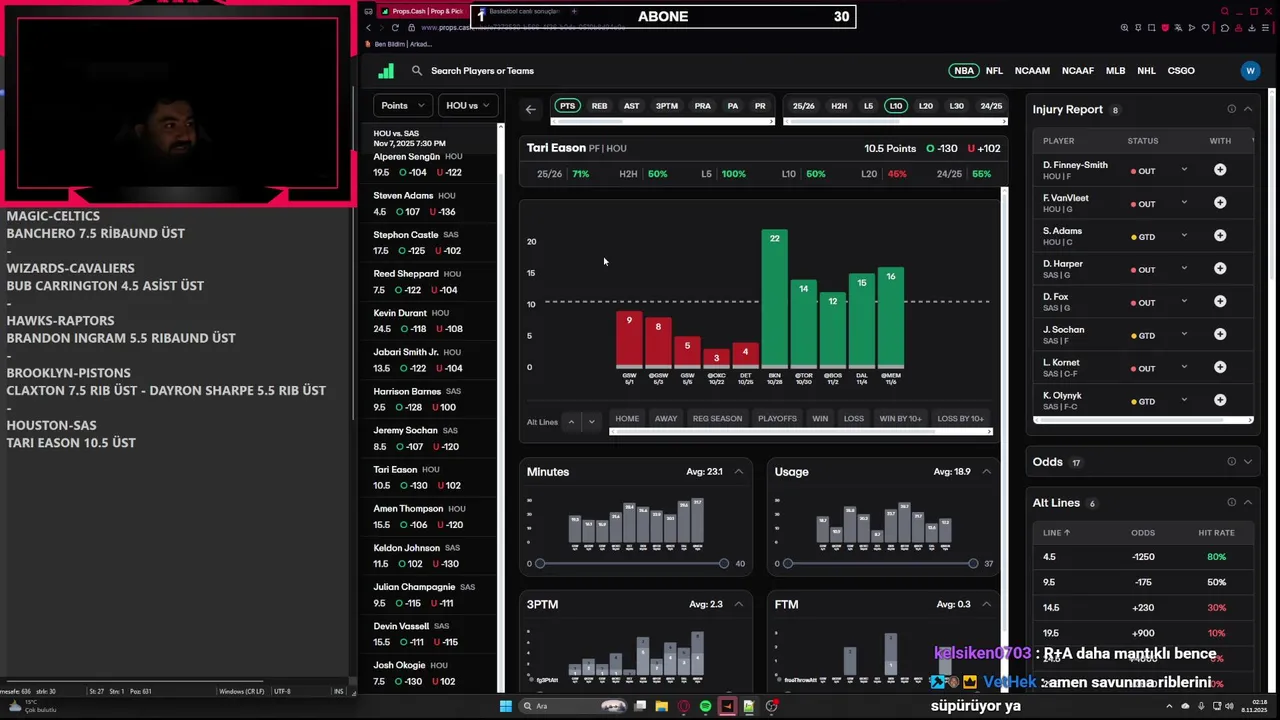Screen dimensions: 1280x720
Task: Switch to the MLB league tab
Action: tap(1115, 71)
